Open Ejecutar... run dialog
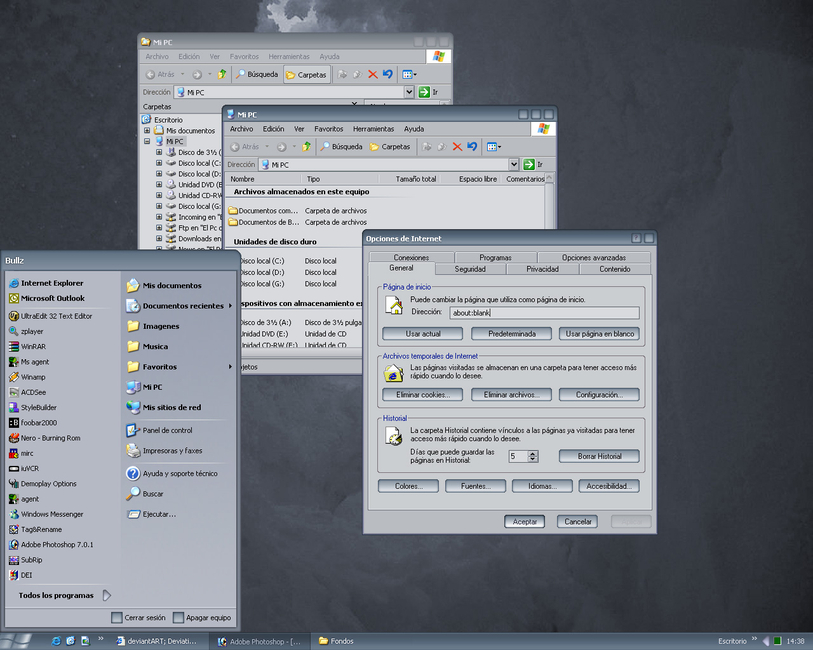This screenshot has width=813, height=650. tap(151, 514)
